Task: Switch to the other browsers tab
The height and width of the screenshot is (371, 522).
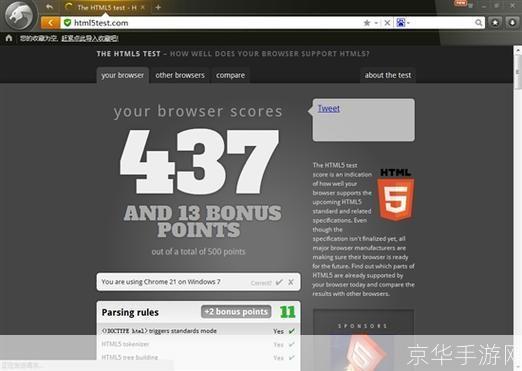Action: [180, 75]
